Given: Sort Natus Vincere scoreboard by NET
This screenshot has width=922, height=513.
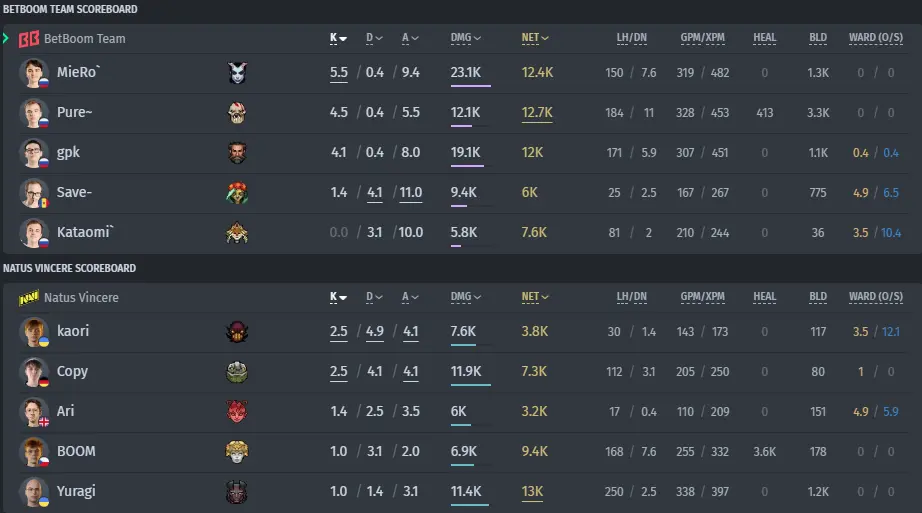Looking at the screenshot, I should pos(535,297).
